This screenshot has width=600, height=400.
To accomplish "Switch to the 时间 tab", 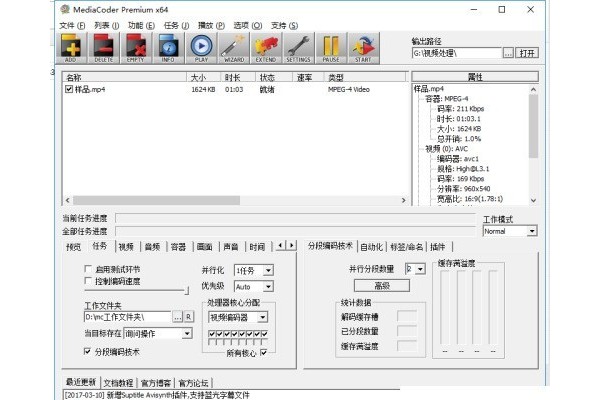I will [257, 247].
